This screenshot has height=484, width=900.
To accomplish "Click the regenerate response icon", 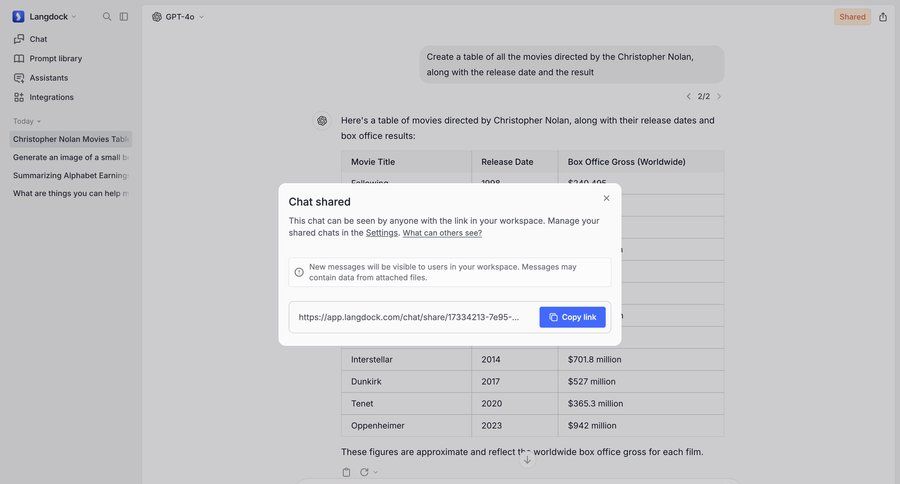I will 364,472.
